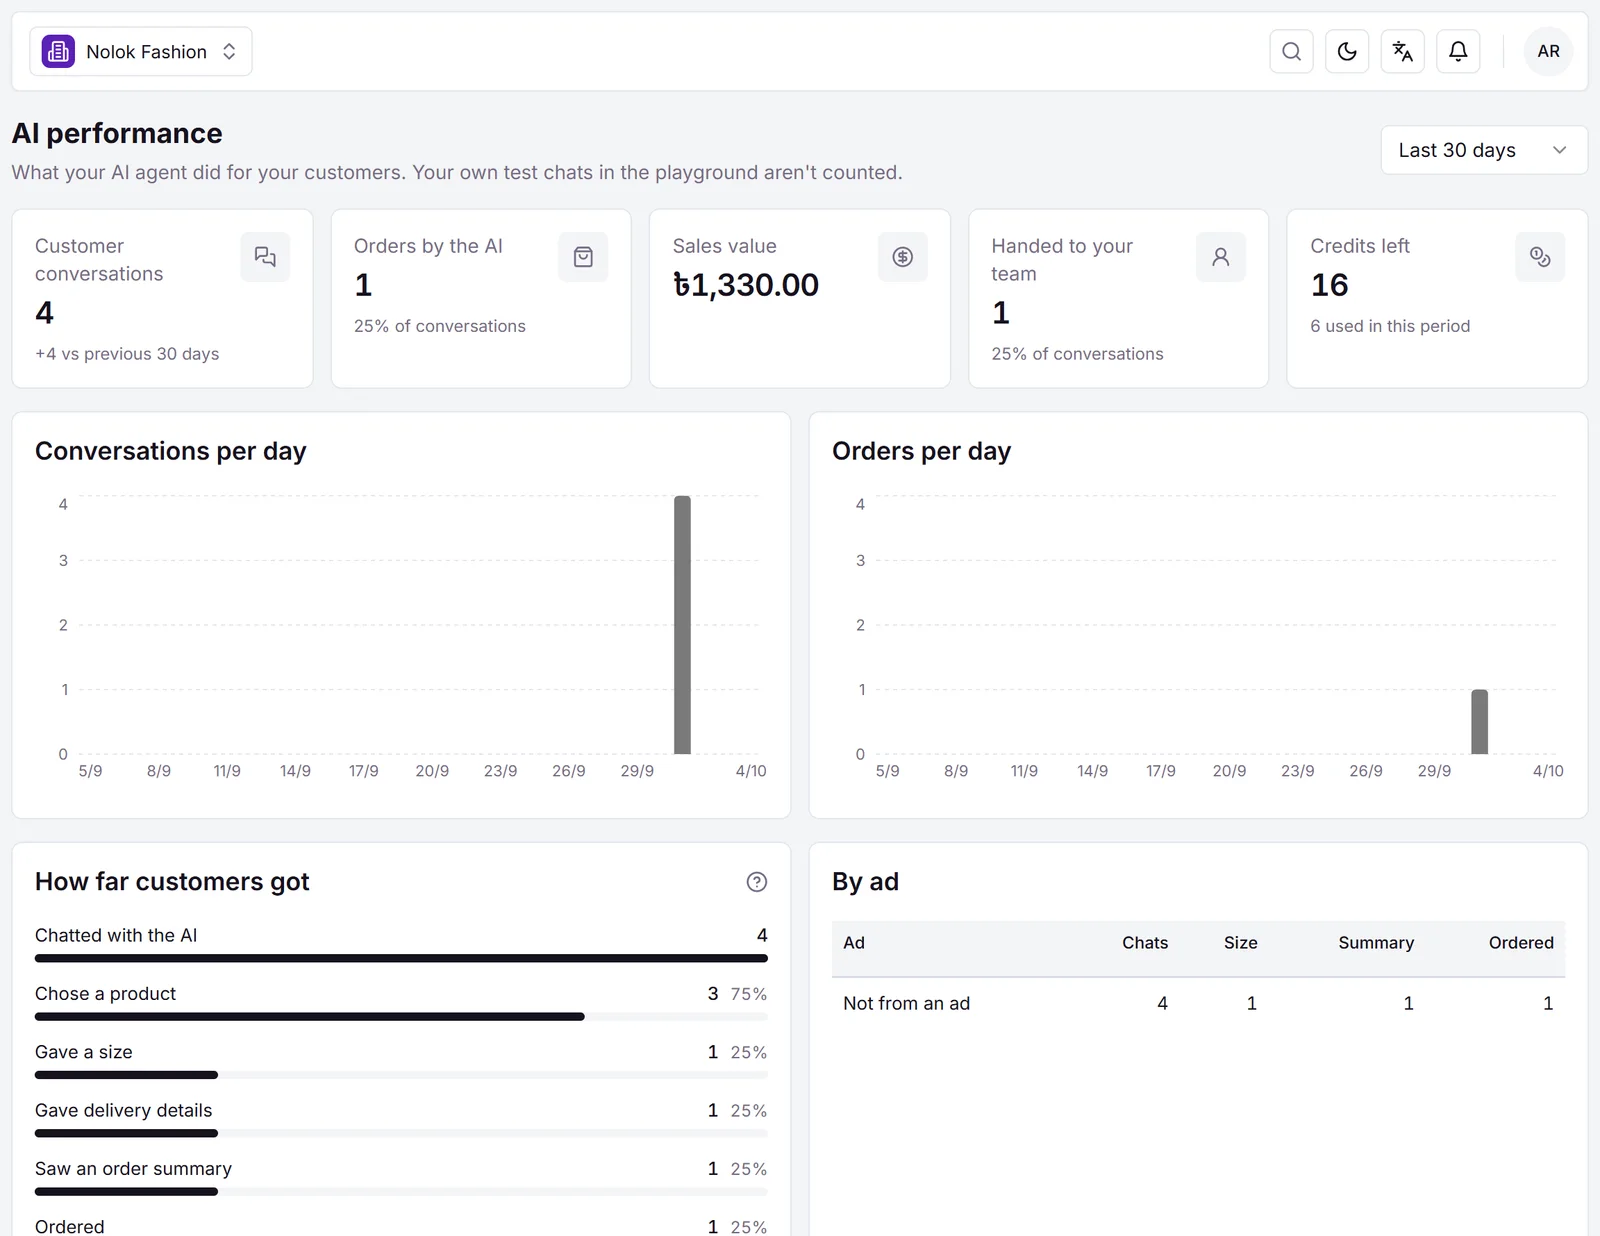The image size is (1600, 1236).
Task: Open help icon for How far customers got
Action: click(757, 882)
